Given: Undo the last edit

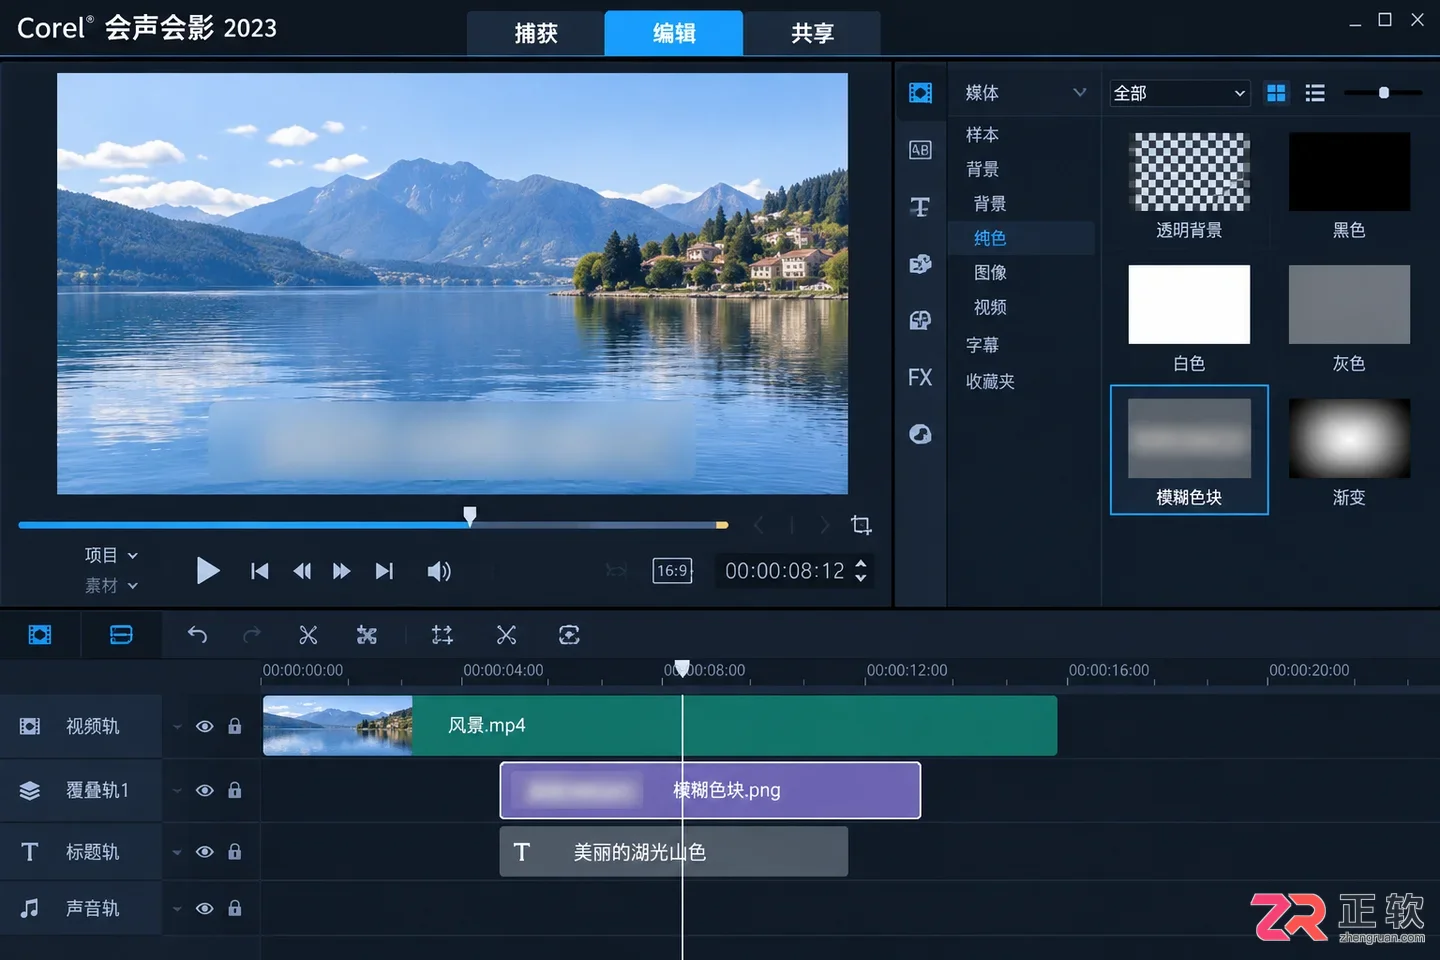Looking at the screenshot, I should point(197,635).
